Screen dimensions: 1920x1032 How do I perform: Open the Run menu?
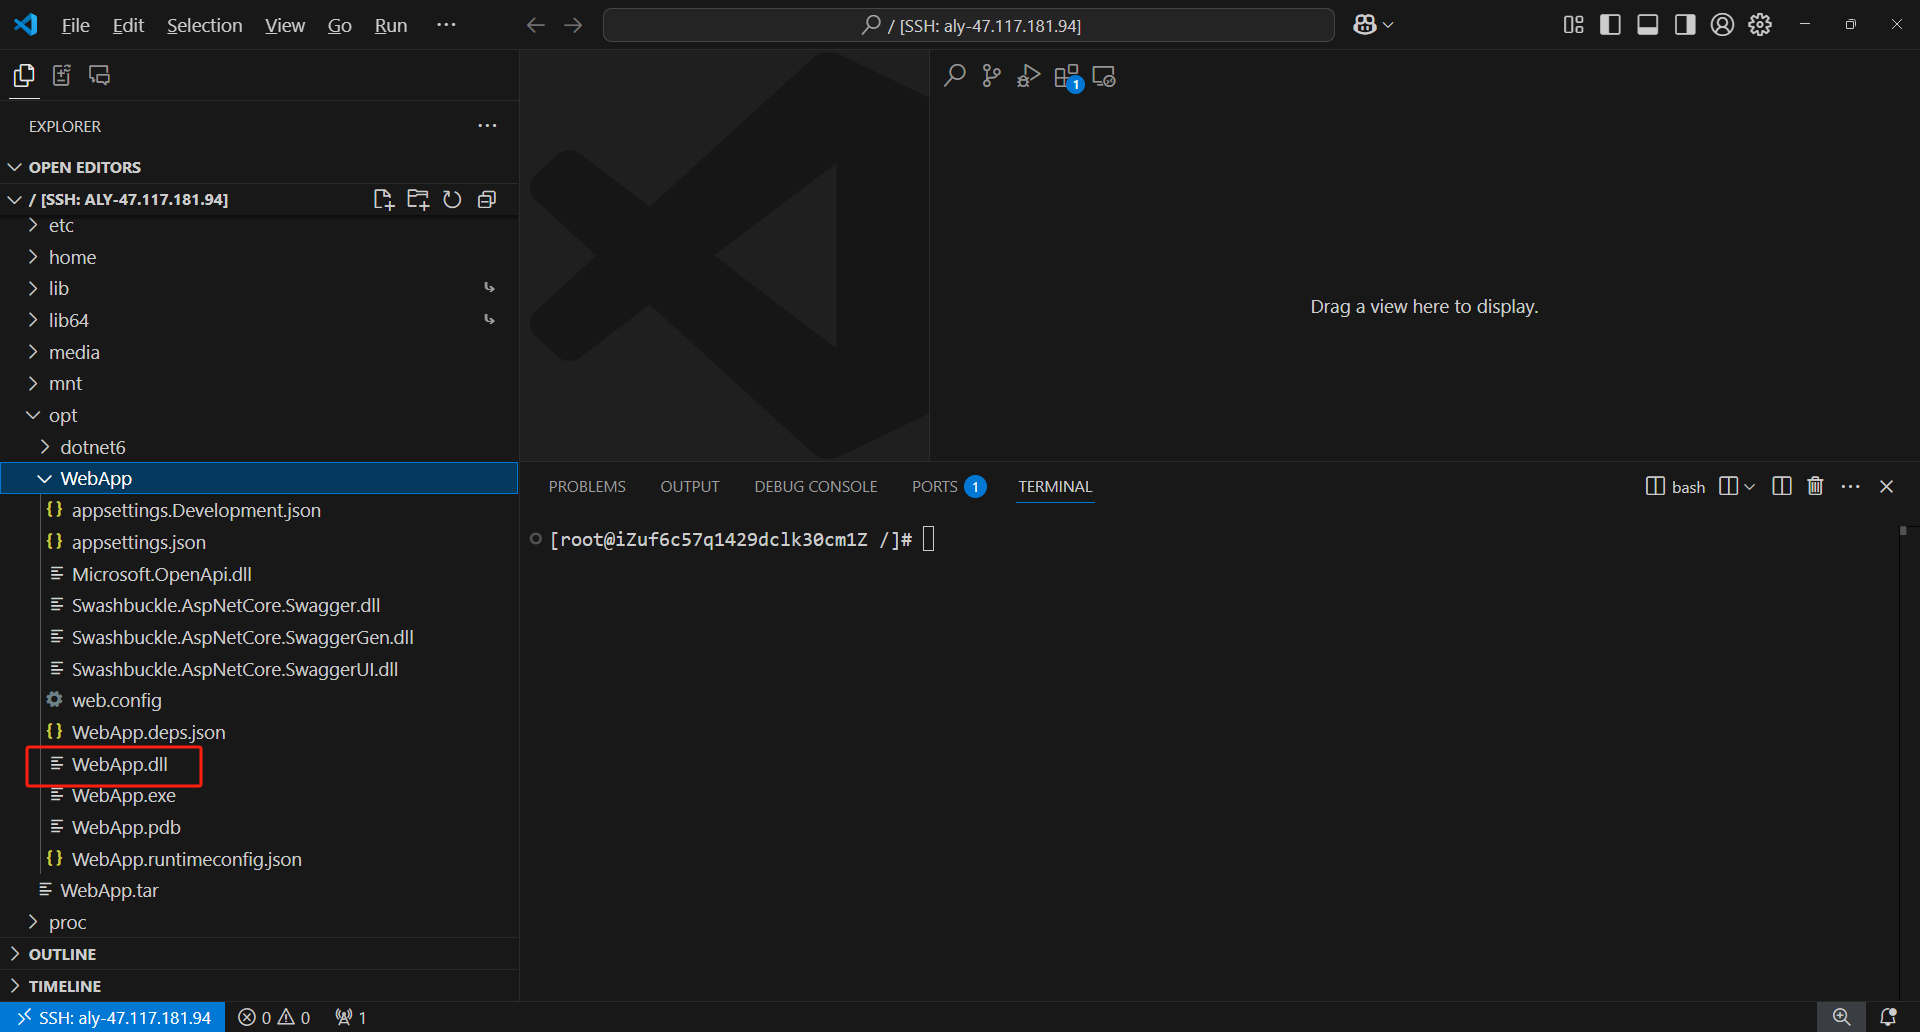point(390,25)
